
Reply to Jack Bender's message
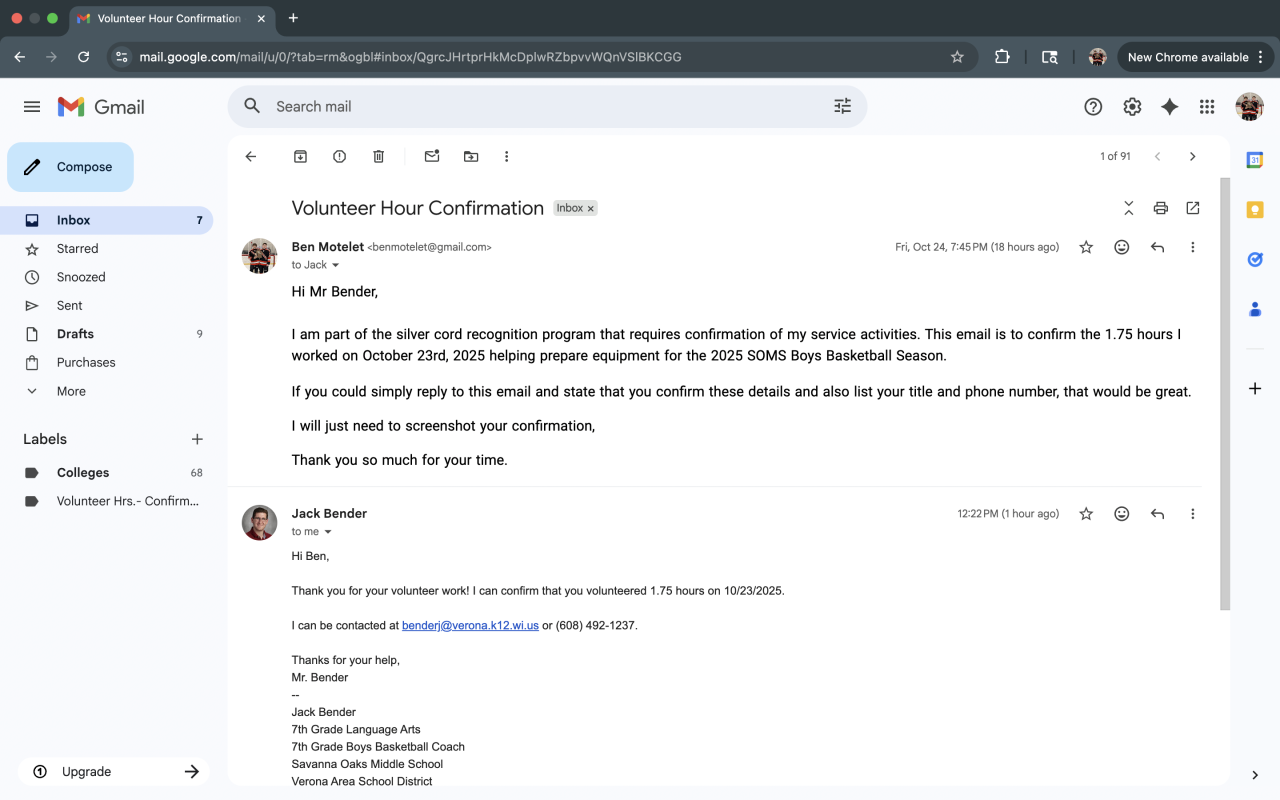1157,514
